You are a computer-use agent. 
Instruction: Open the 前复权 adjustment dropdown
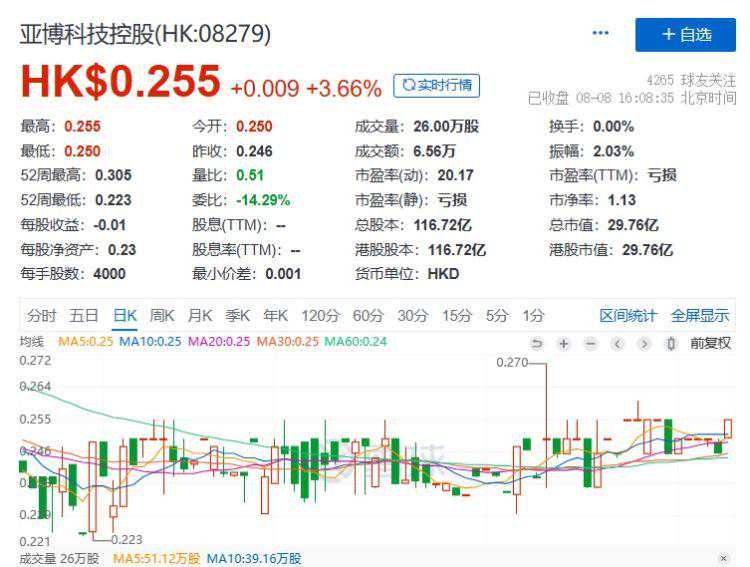tap(710, 343)
